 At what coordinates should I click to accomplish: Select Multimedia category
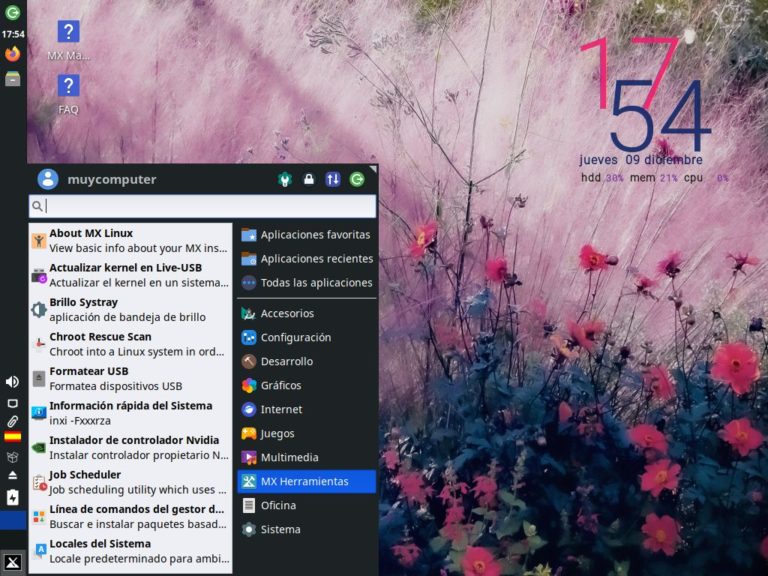point(307,457)
